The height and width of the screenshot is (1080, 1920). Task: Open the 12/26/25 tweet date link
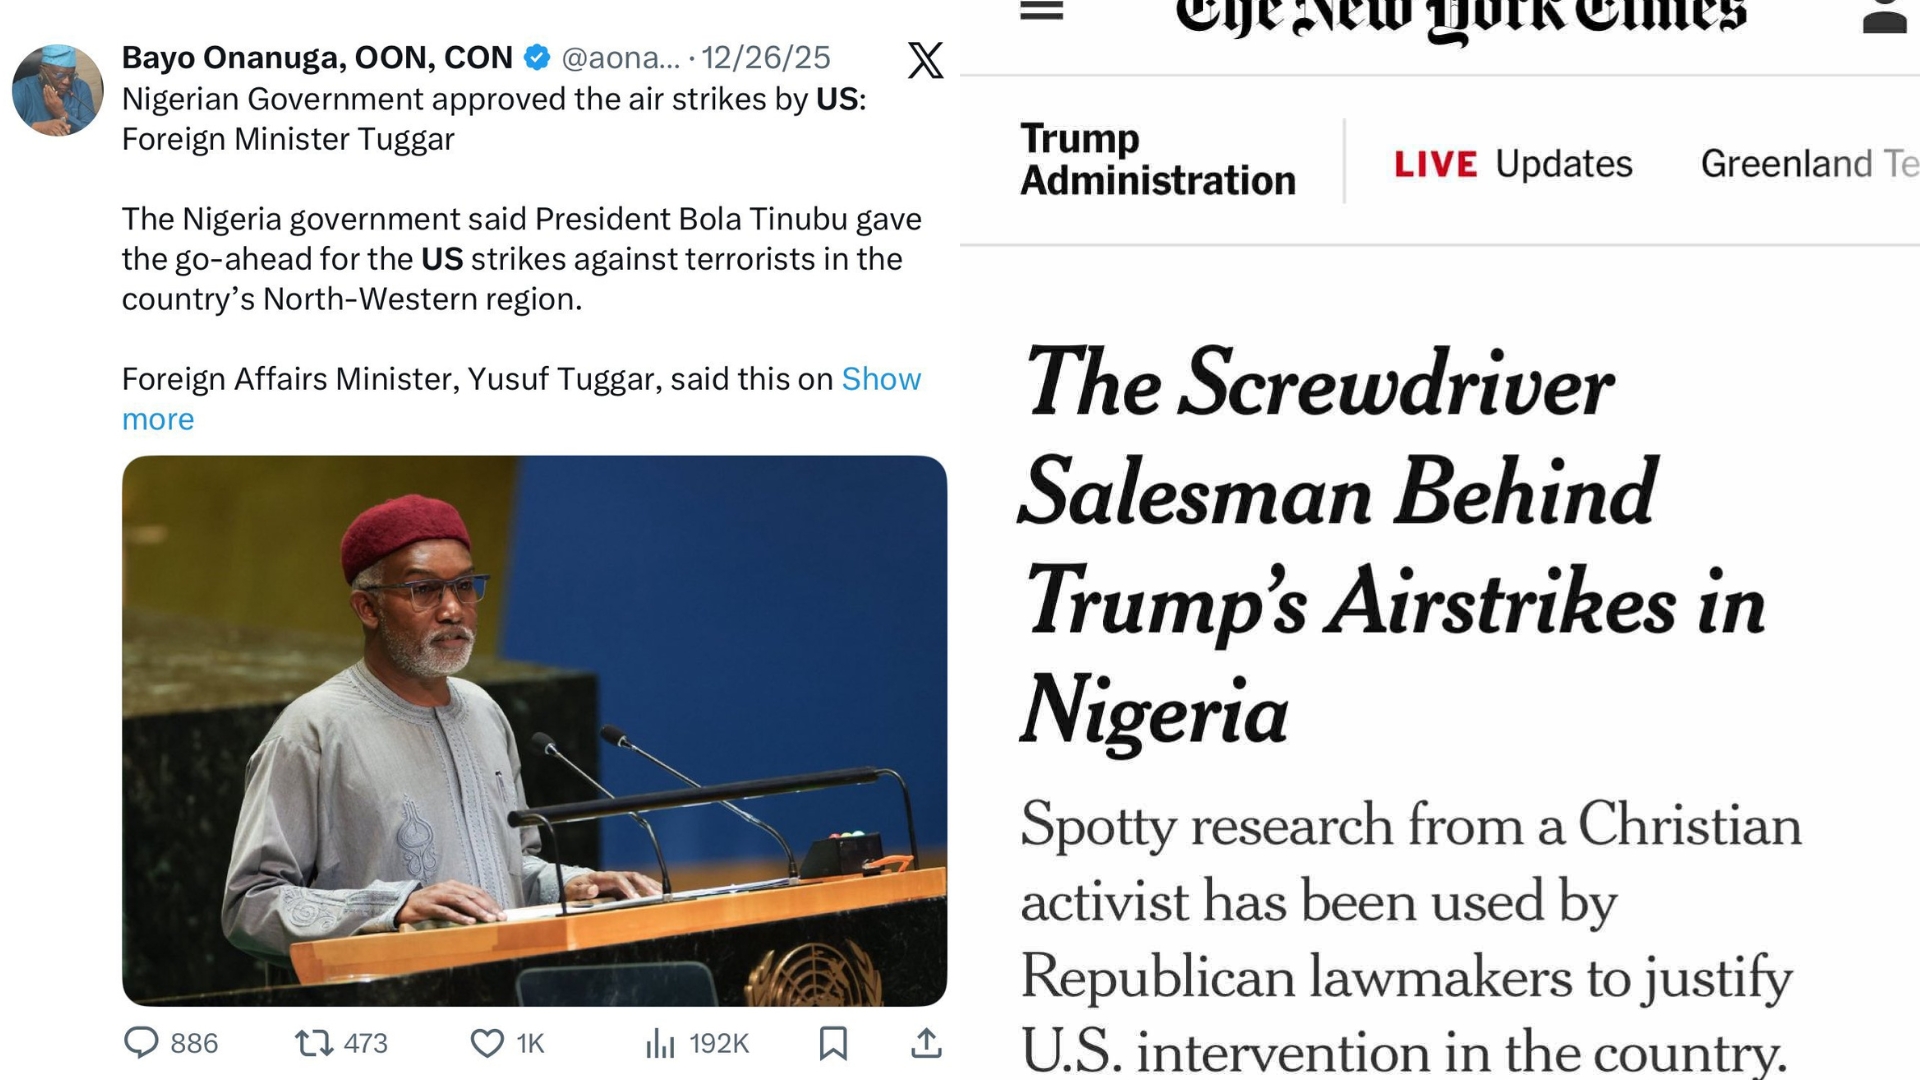pos(765,58)
